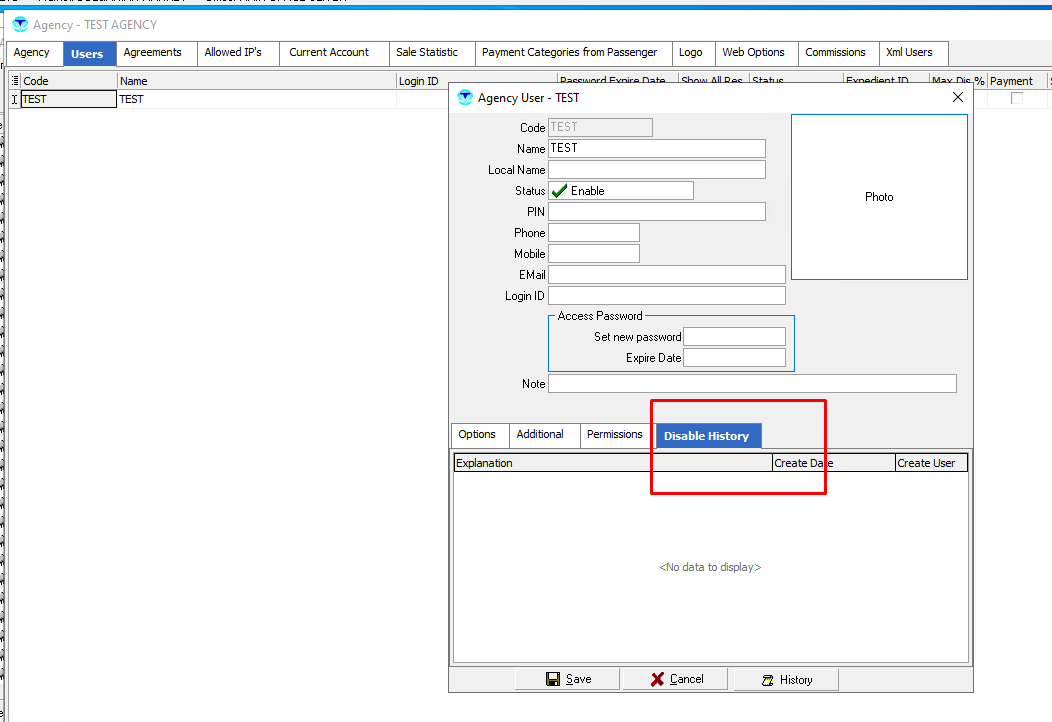Focus the EMail input field
The image size is (1052, 722).
tap(666, 275)
